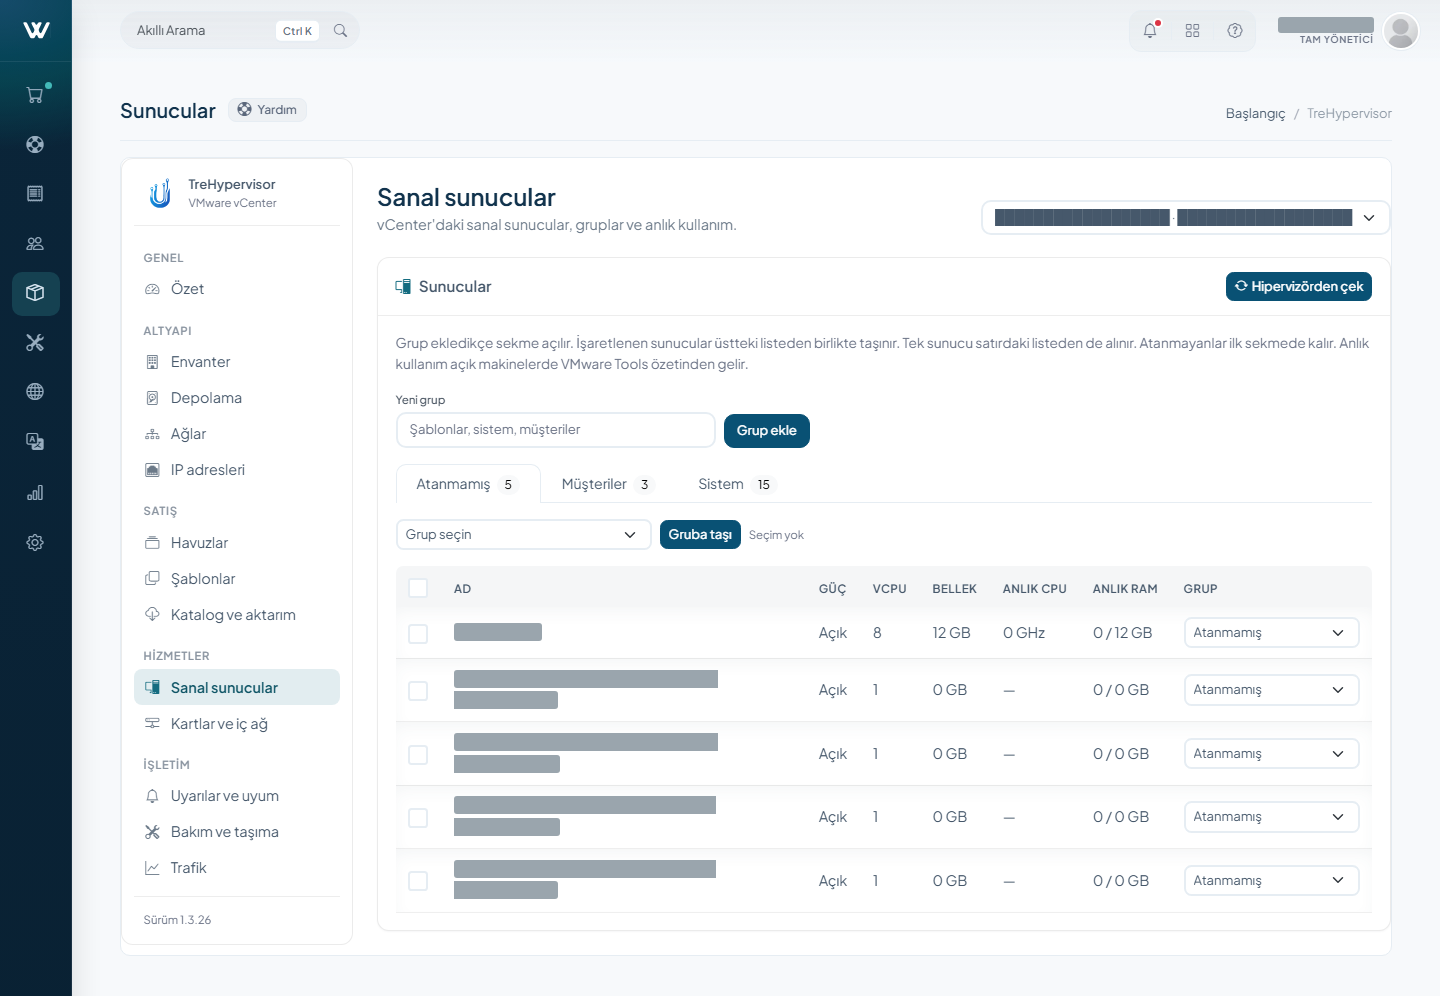This screenshot has width=1440, height=996.
Task: Open the apps grid icon in header
Action: point(1192,31)
